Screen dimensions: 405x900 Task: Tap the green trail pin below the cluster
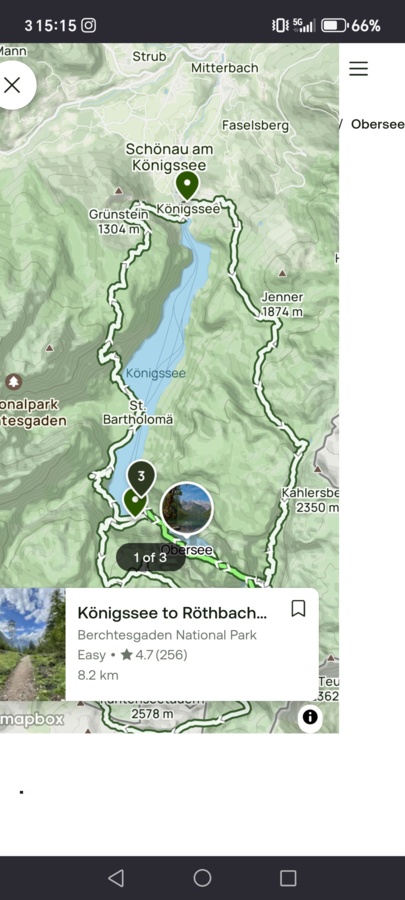pos(135,503)
